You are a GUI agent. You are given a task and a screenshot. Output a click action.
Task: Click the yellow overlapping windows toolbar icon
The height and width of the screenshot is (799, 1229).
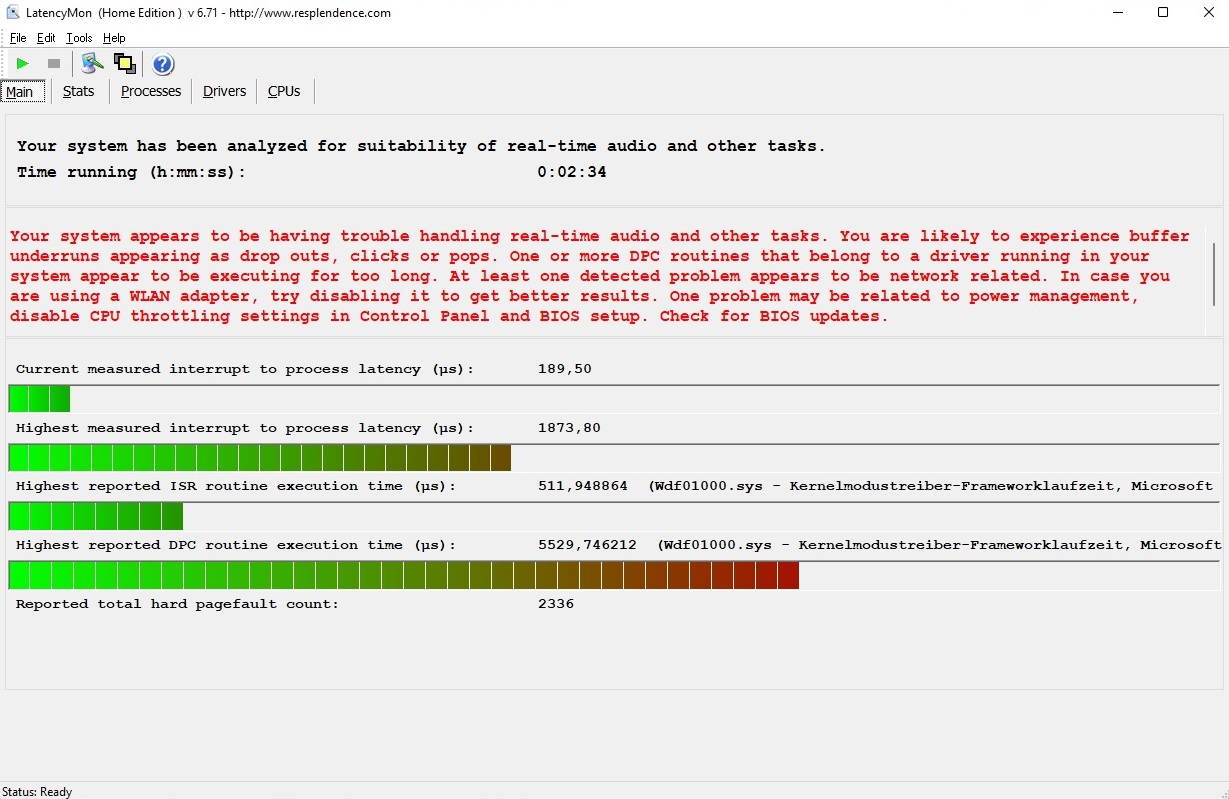coord(125,64)
